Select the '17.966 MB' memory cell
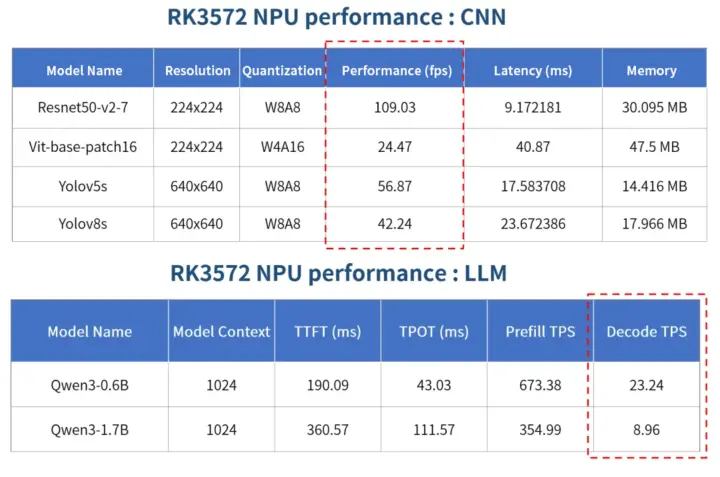 pos(654,224)
